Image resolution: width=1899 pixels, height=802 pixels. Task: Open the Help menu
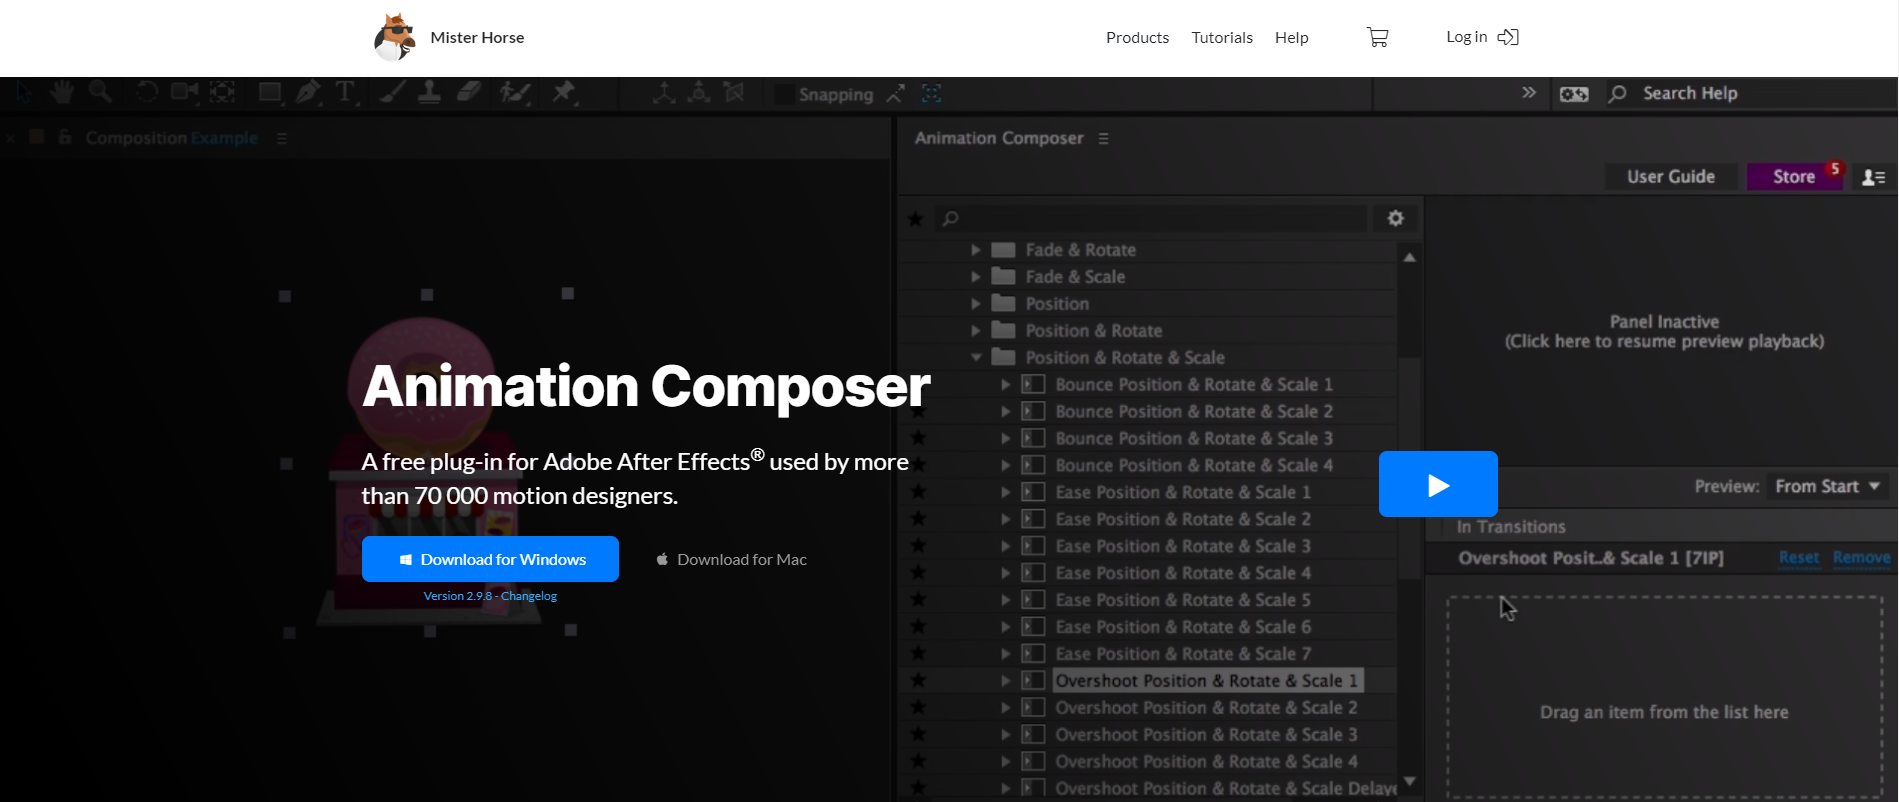[1291, 37]
